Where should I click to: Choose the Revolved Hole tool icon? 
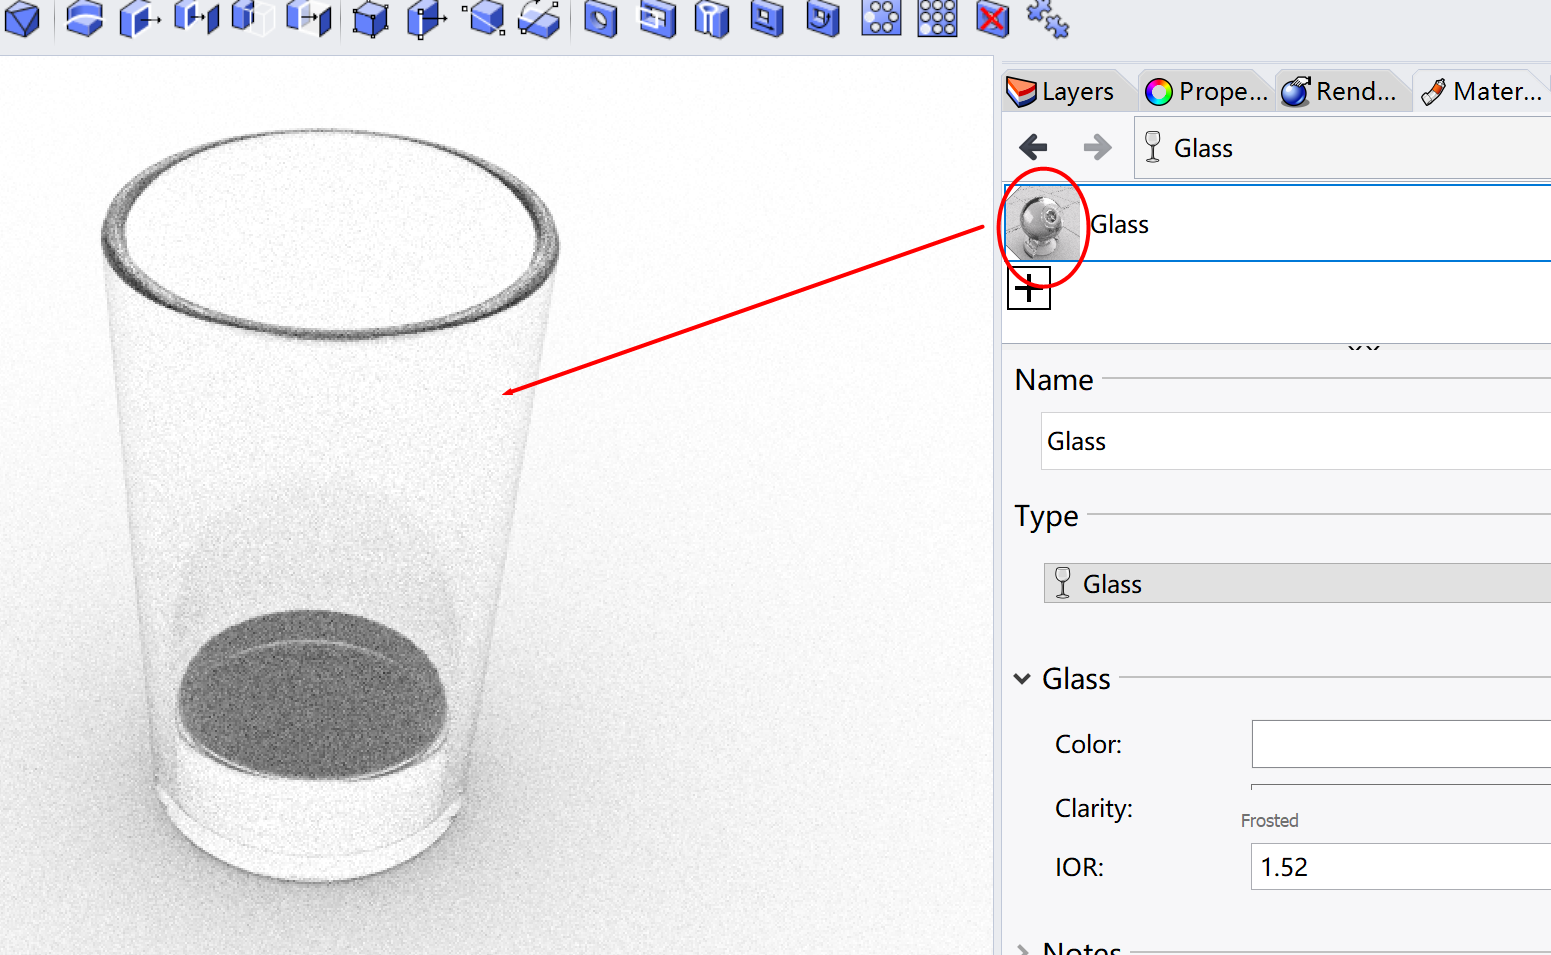click(712, 19)
